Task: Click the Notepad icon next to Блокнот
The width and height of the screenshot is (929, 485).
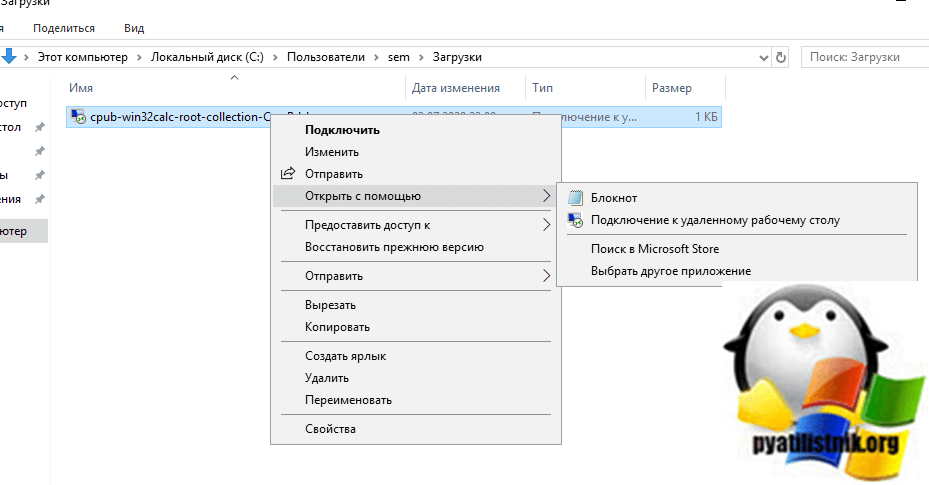Action: (574, 198)
